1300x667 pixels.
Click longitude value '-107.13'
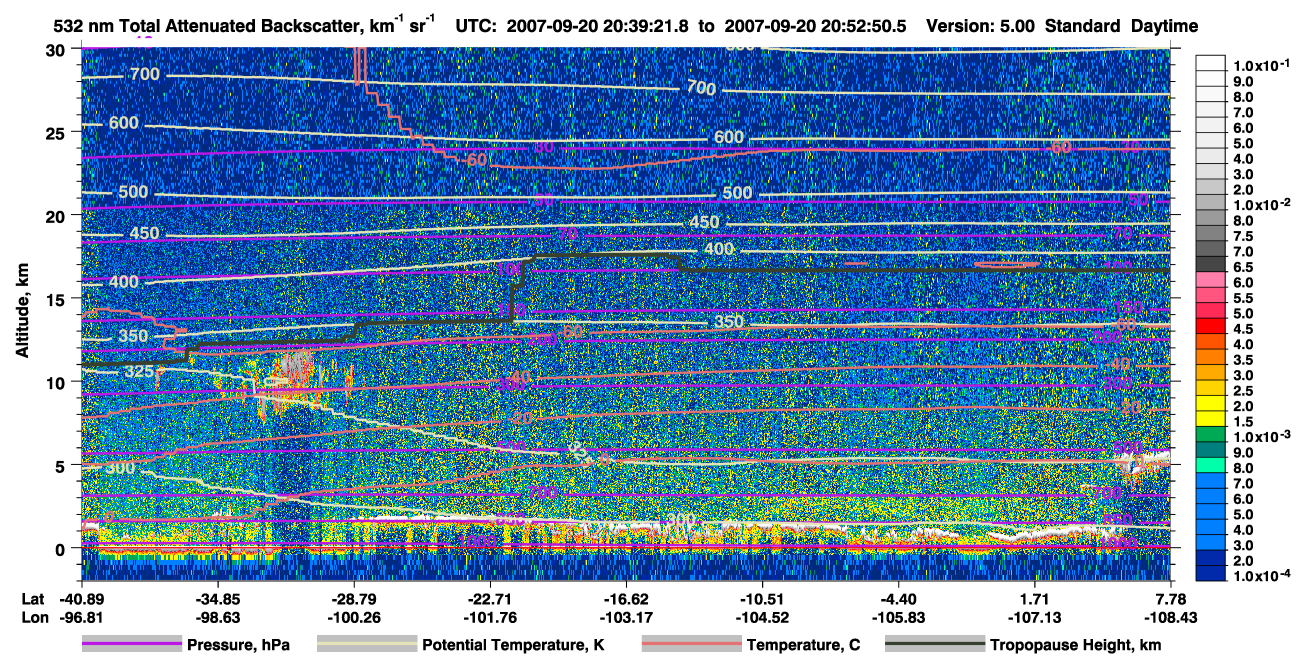point(1034,617)
